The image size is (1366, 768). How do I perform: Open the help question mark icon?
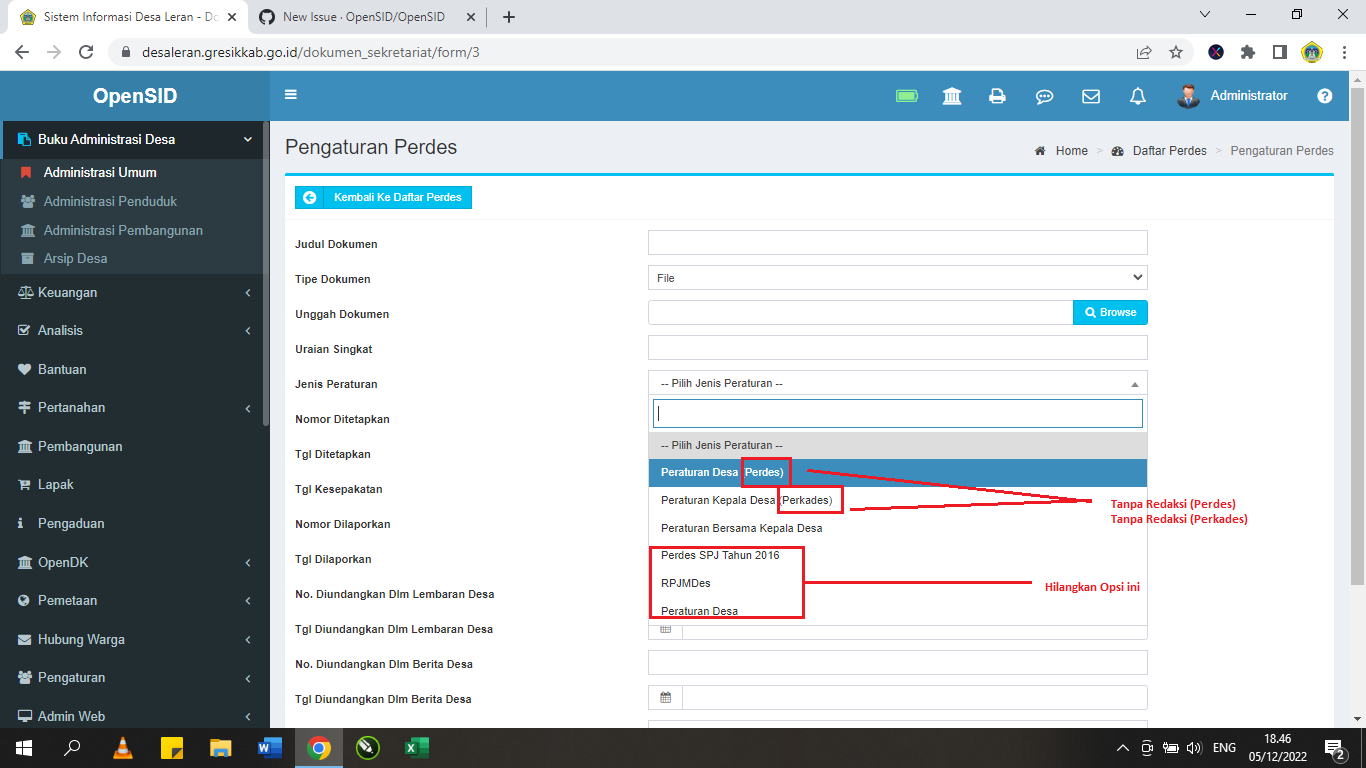click(x=1324, y=96)
